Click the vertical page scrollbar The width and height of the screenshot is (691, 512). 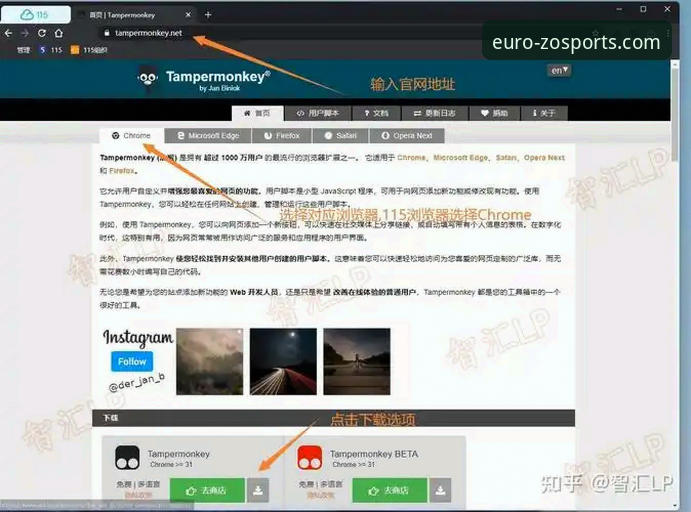click(675, 115)
